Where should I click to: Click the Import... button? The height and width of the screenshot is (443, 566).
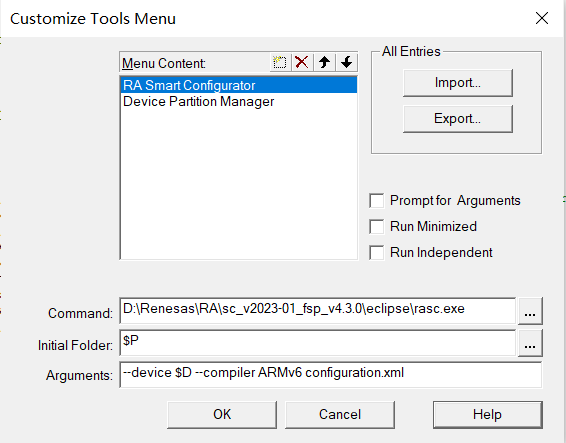click(x=458, y=83)
